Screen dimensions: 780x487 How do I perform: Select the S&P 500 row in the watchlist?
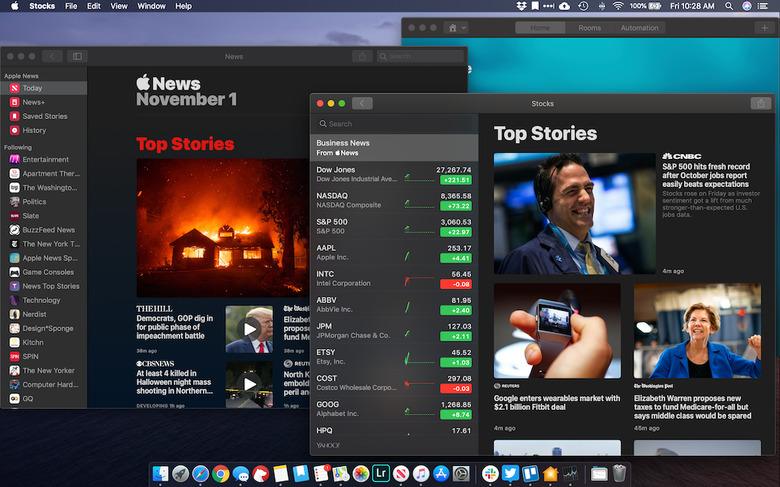(x=394, y=226)
